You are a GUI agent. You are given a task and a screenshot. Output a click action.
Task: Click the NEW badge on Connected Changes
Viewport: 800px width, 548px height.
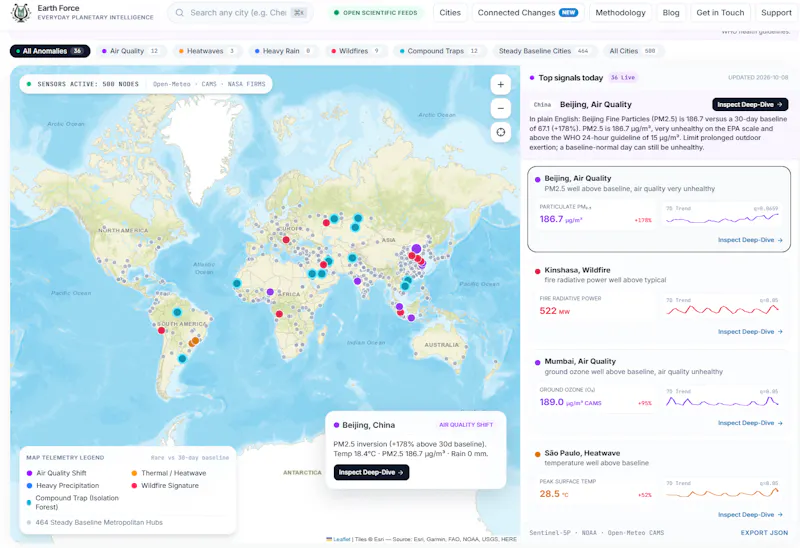point(568,13)
